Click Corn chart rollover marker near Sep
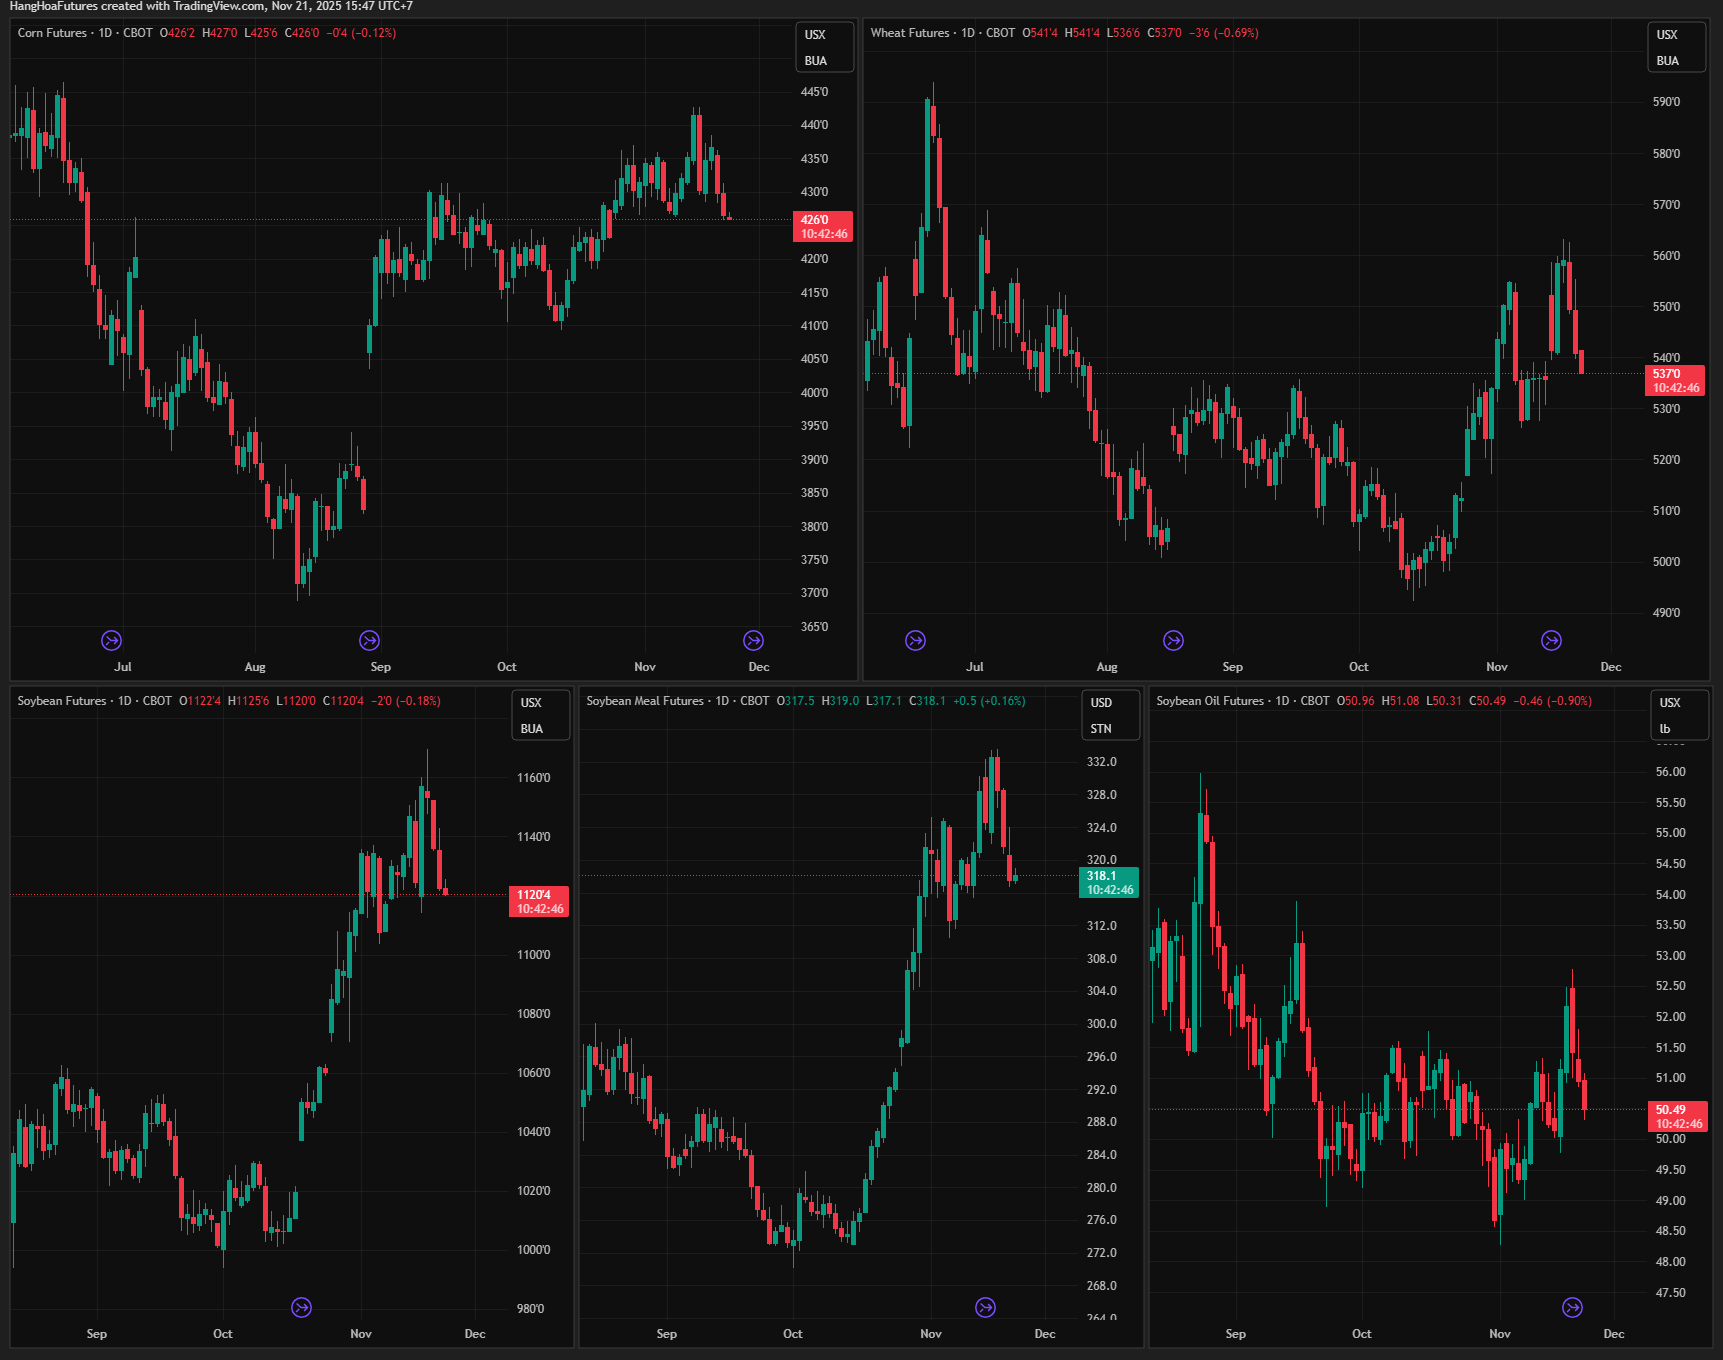This screenshot has height=1360, width=1723. (369, 640)
